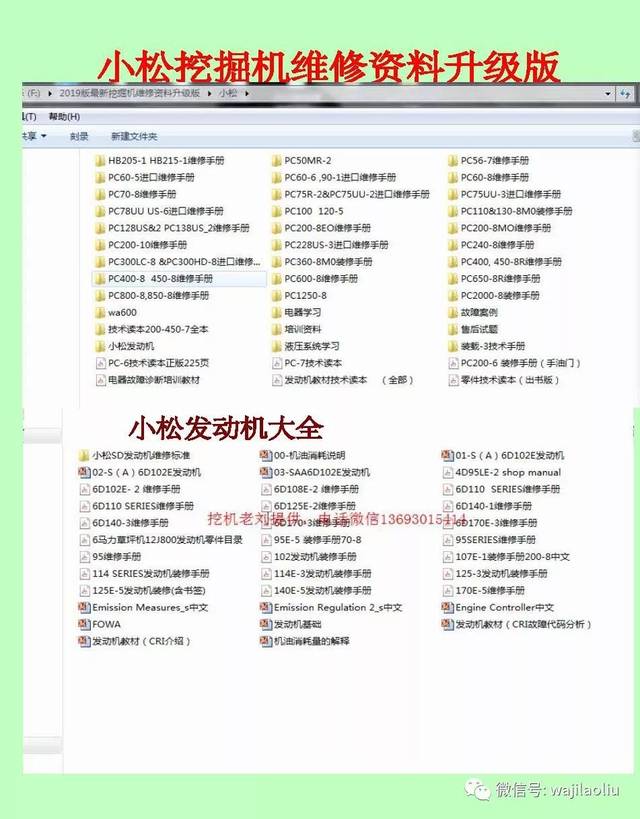Screen dimensions: 640x819
Task: Open the PC100 120-5 folder icon
Action: pos(276,211)
